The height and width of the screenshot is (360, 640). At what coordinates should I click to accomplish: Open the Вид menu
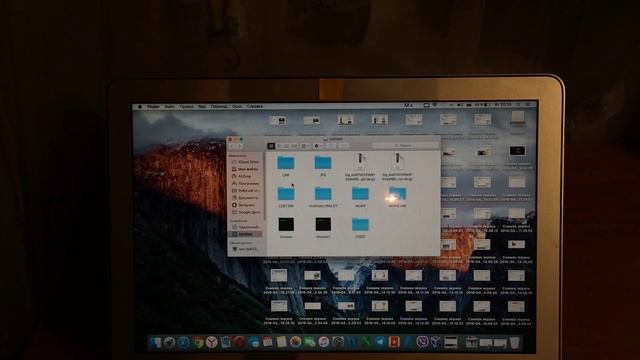(202, 107)
